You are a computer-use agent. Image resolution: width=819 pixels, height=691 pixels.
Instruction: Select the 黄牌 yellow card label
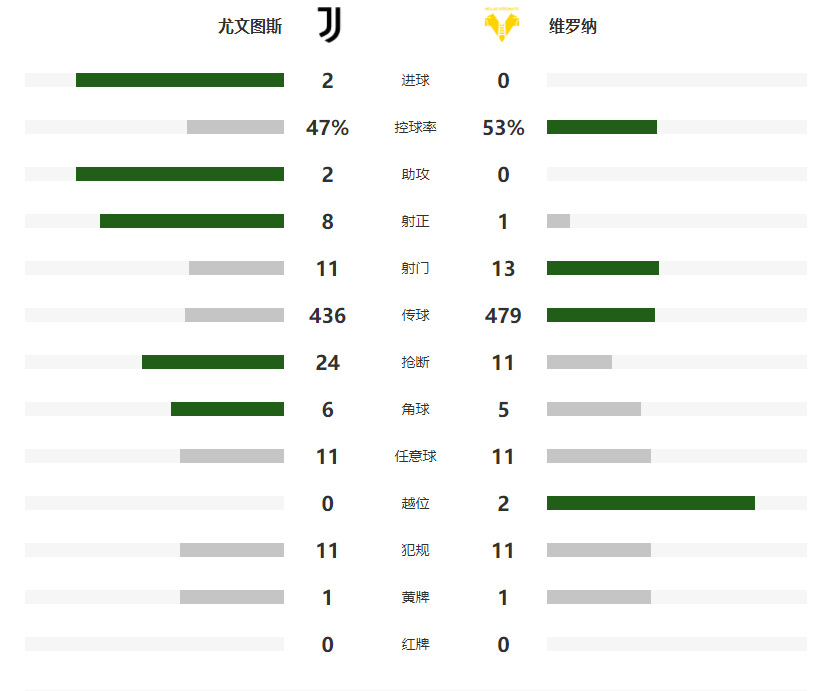[x=415, y=597]
